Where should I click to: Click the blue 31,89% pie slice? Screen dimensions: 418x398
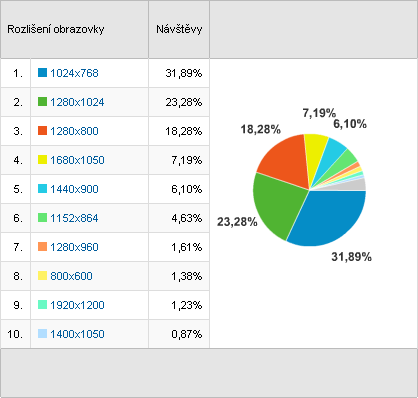(x=330, y=218)
